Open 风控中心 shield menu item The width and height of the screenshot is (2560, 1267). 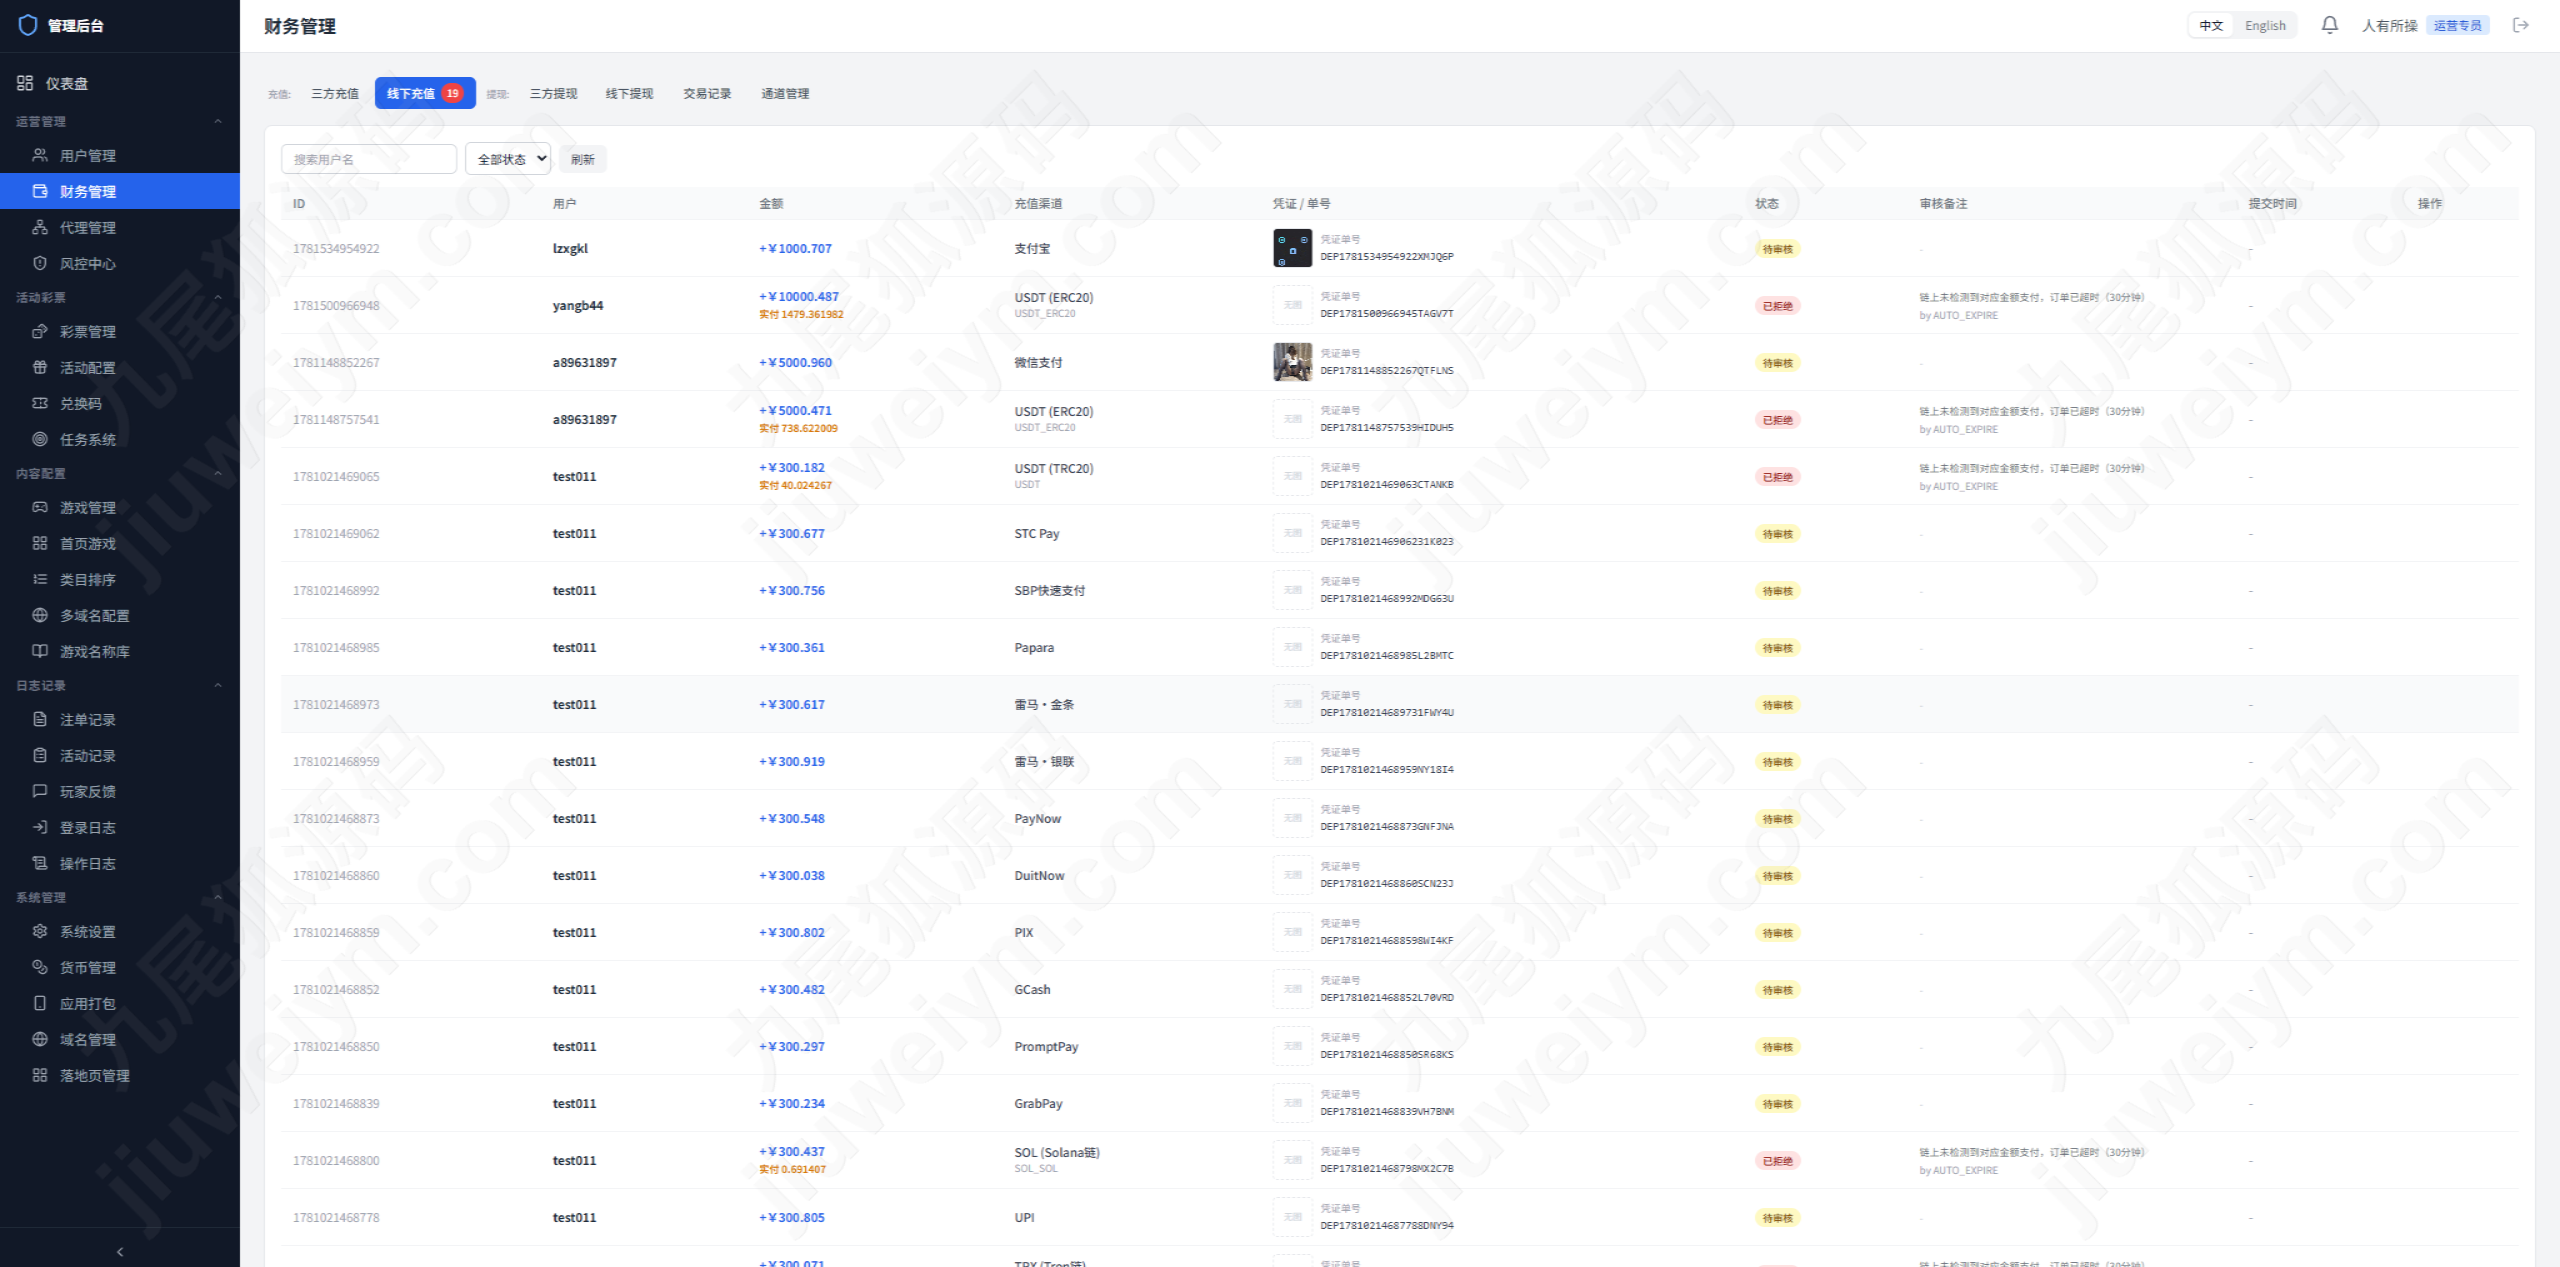coord(120,263)
